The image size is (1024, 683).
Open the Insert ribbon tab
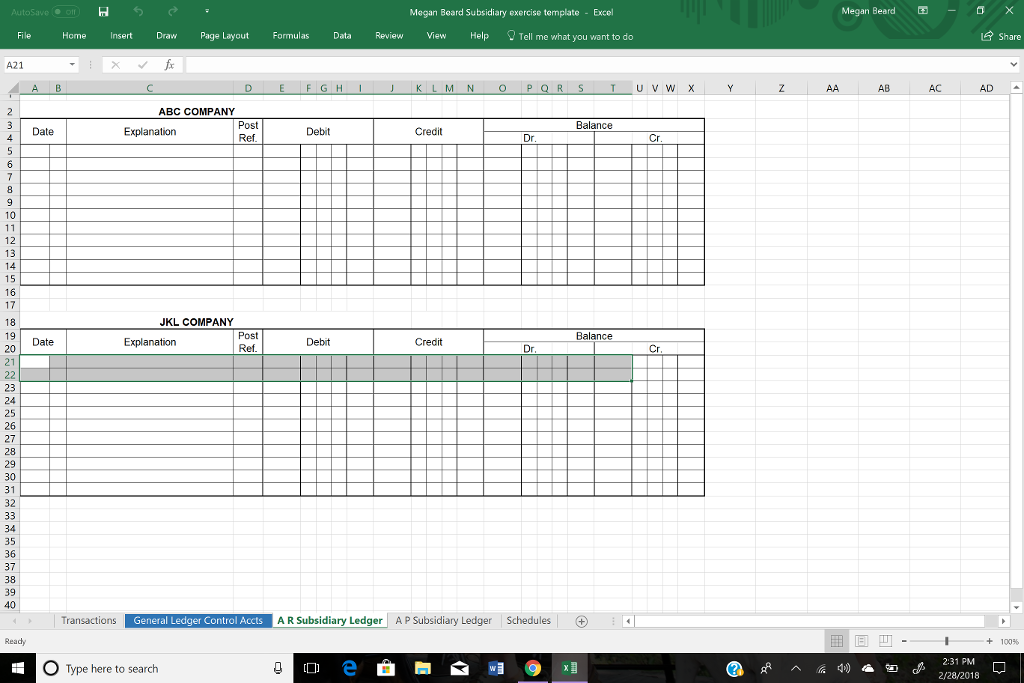(121, 36)
